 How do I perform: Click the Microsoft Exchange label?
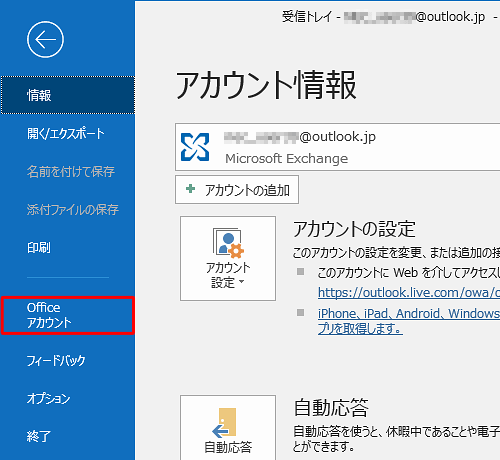(287, 159)
